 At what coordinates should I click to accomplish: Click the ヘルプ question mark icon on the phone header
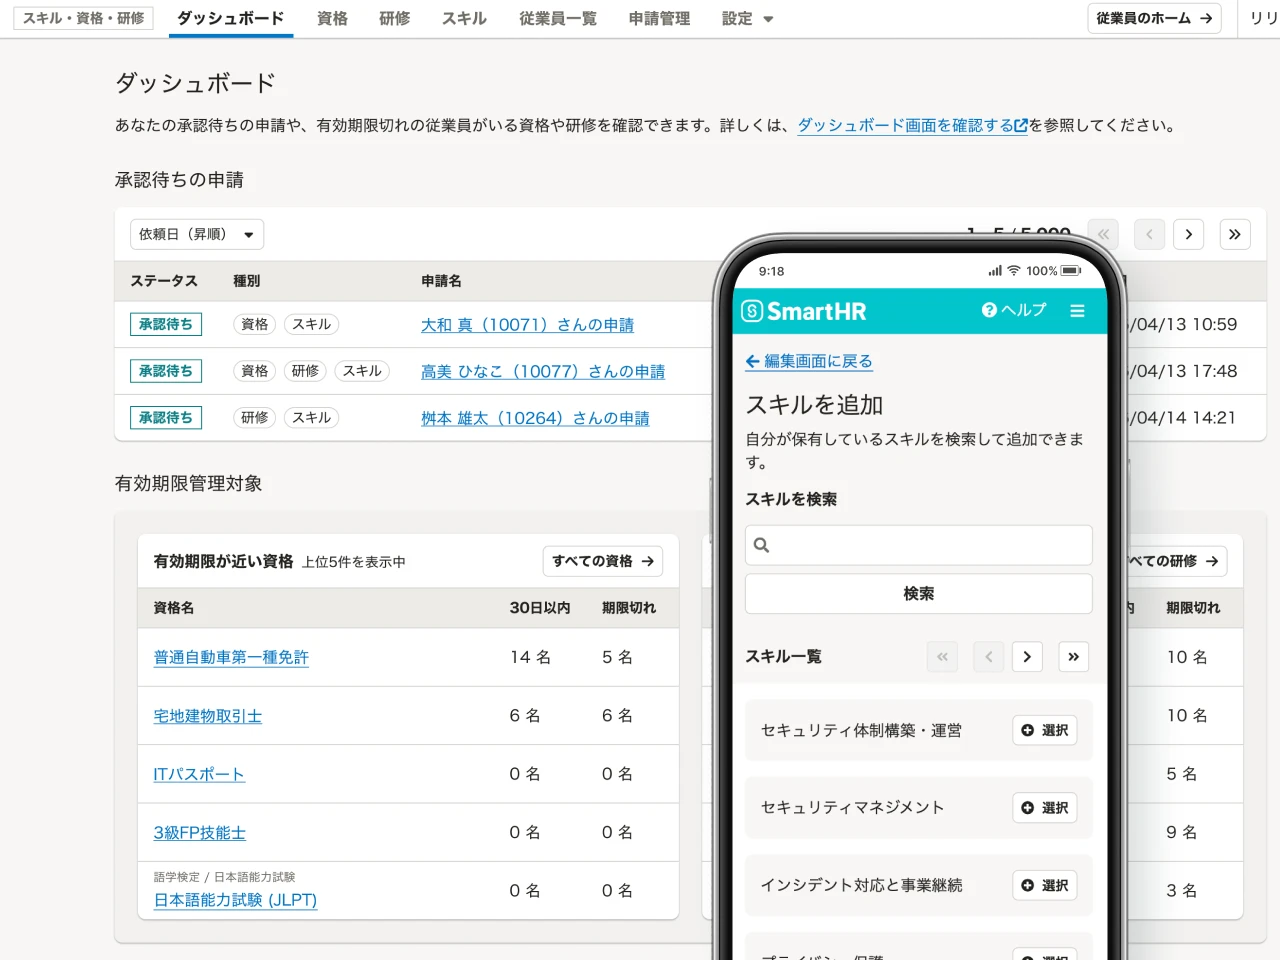click(x=989, y=311)
